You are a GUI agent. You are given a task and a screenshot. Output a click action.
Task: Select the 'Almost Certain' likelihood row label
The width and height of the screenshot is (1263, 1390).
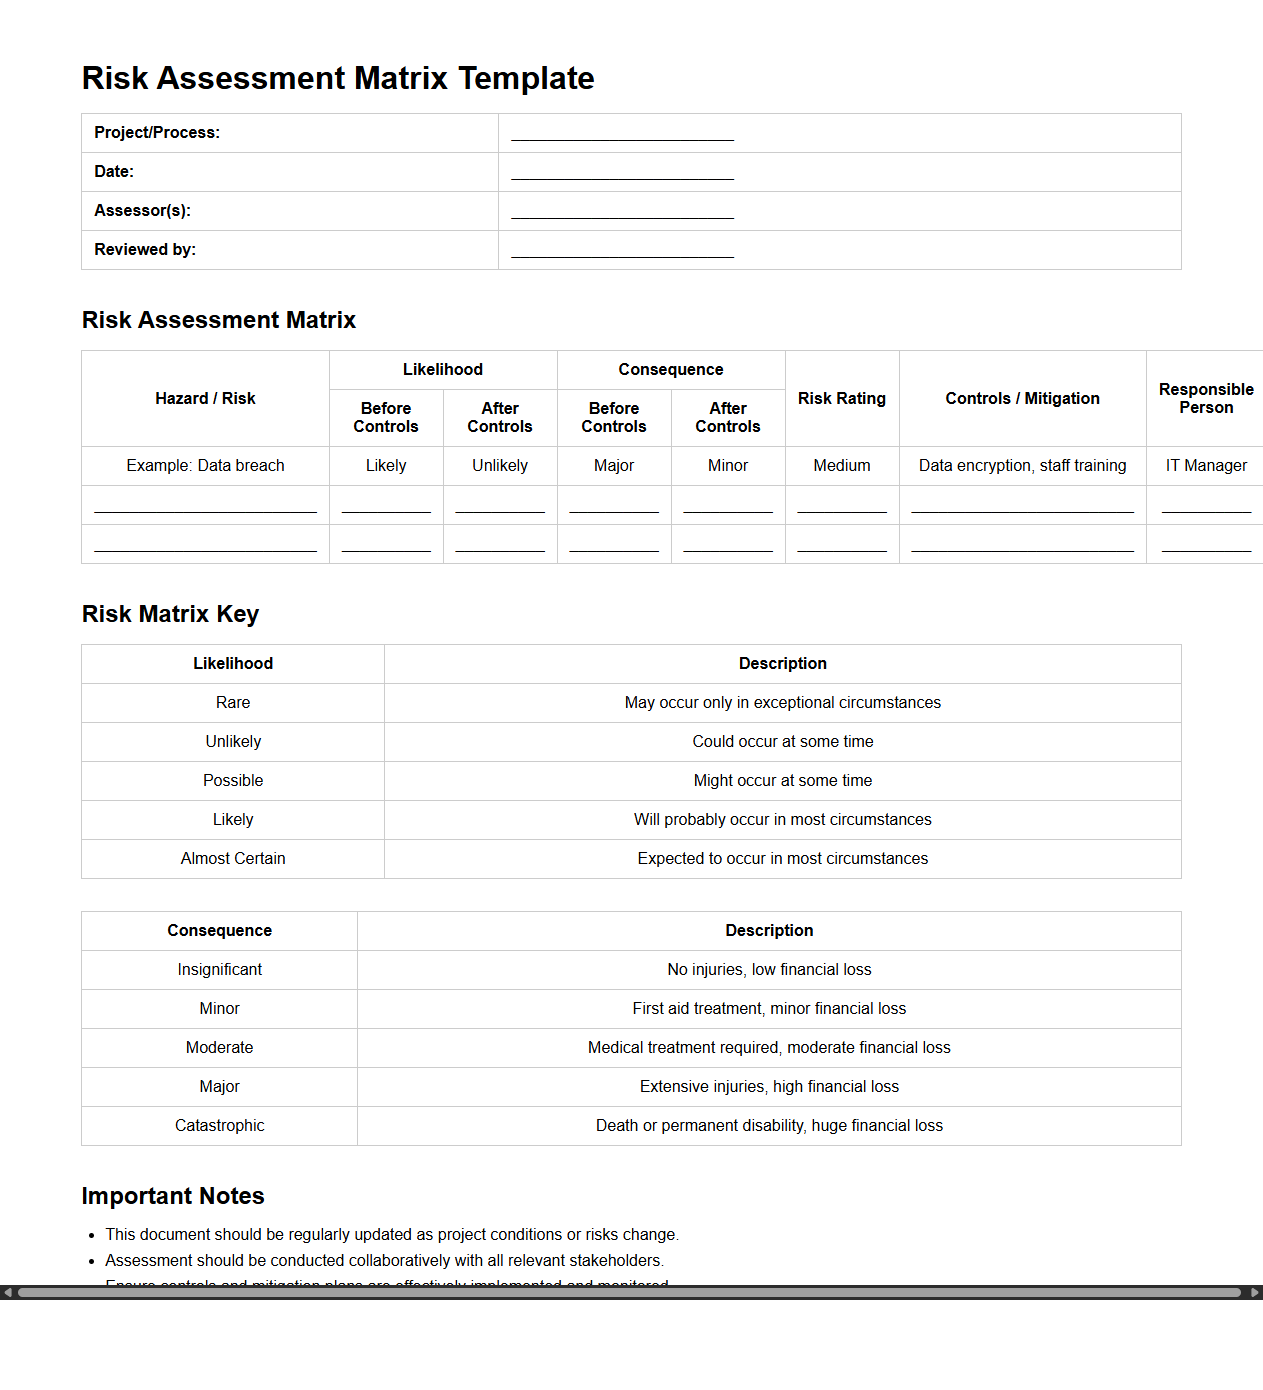click(233, 859)
